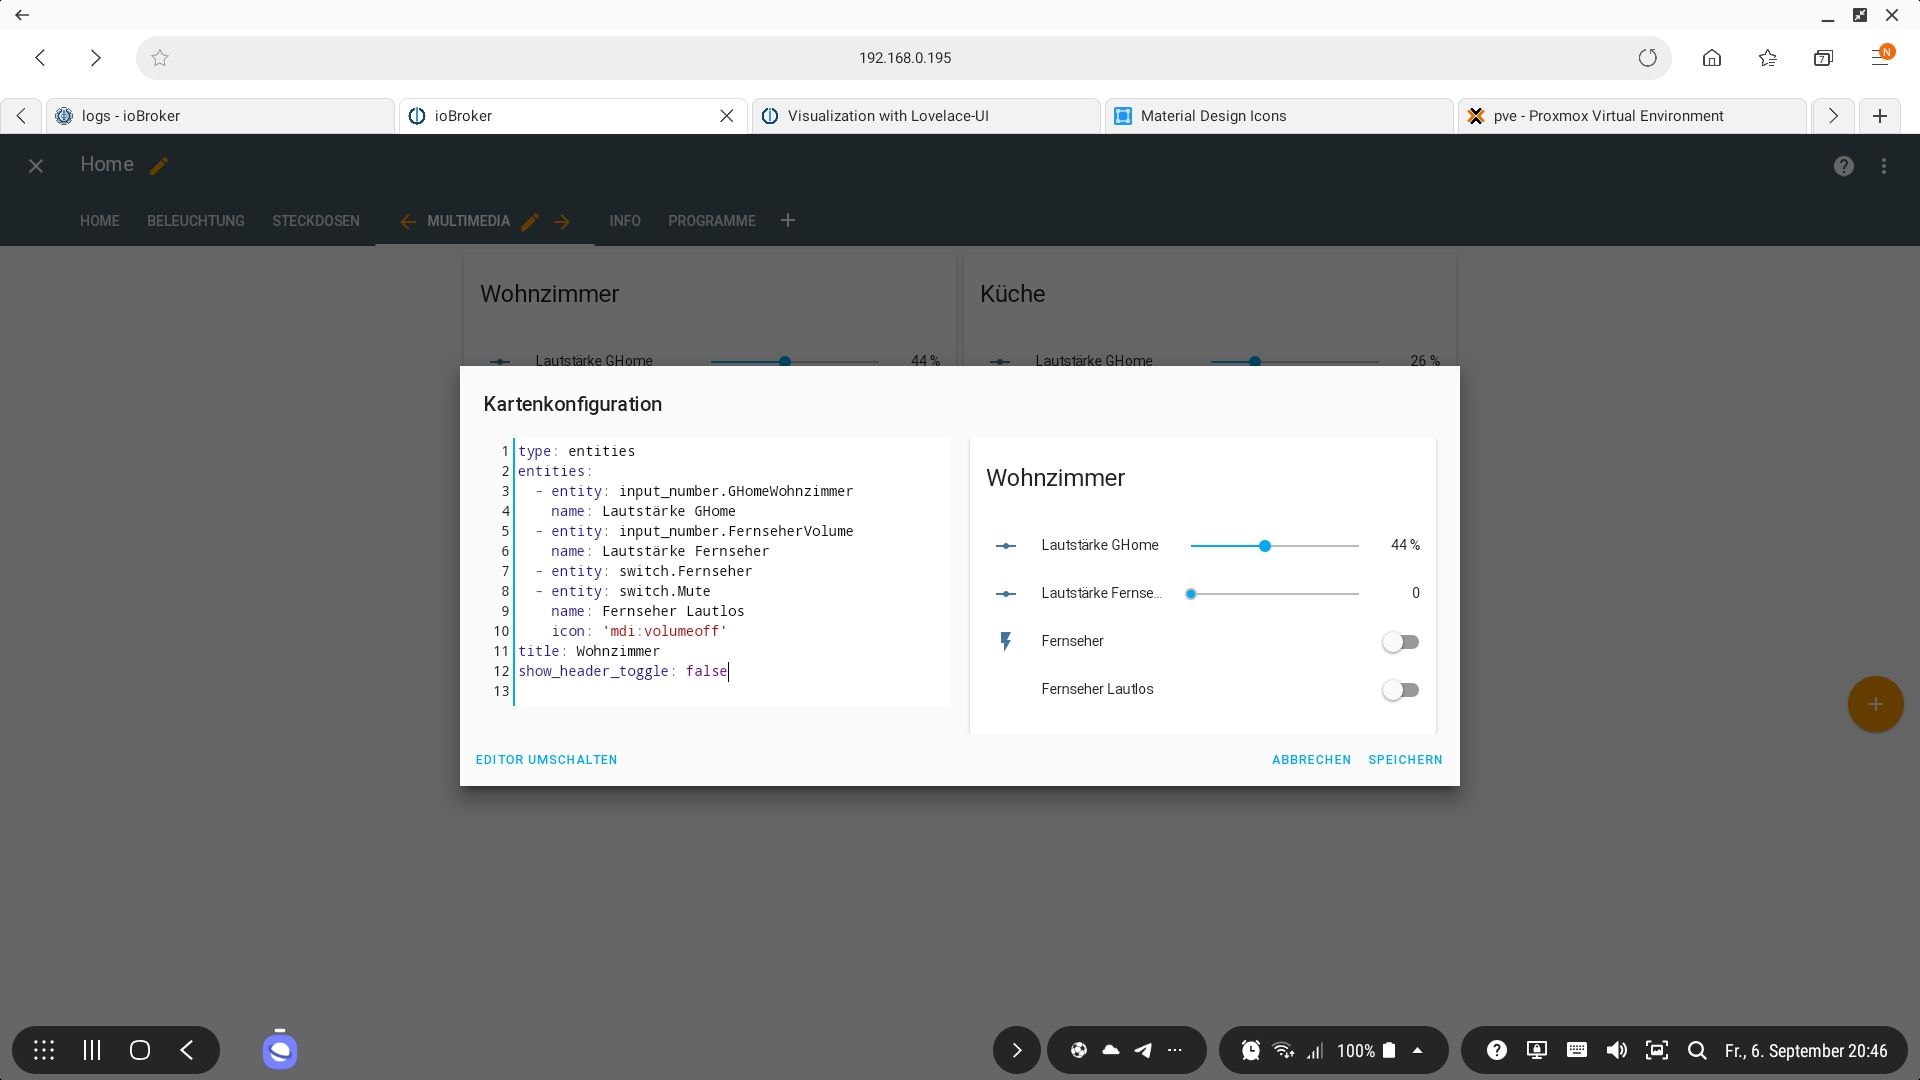
Task: Add a new view with plus icon
Action: [x=788, y=220]
